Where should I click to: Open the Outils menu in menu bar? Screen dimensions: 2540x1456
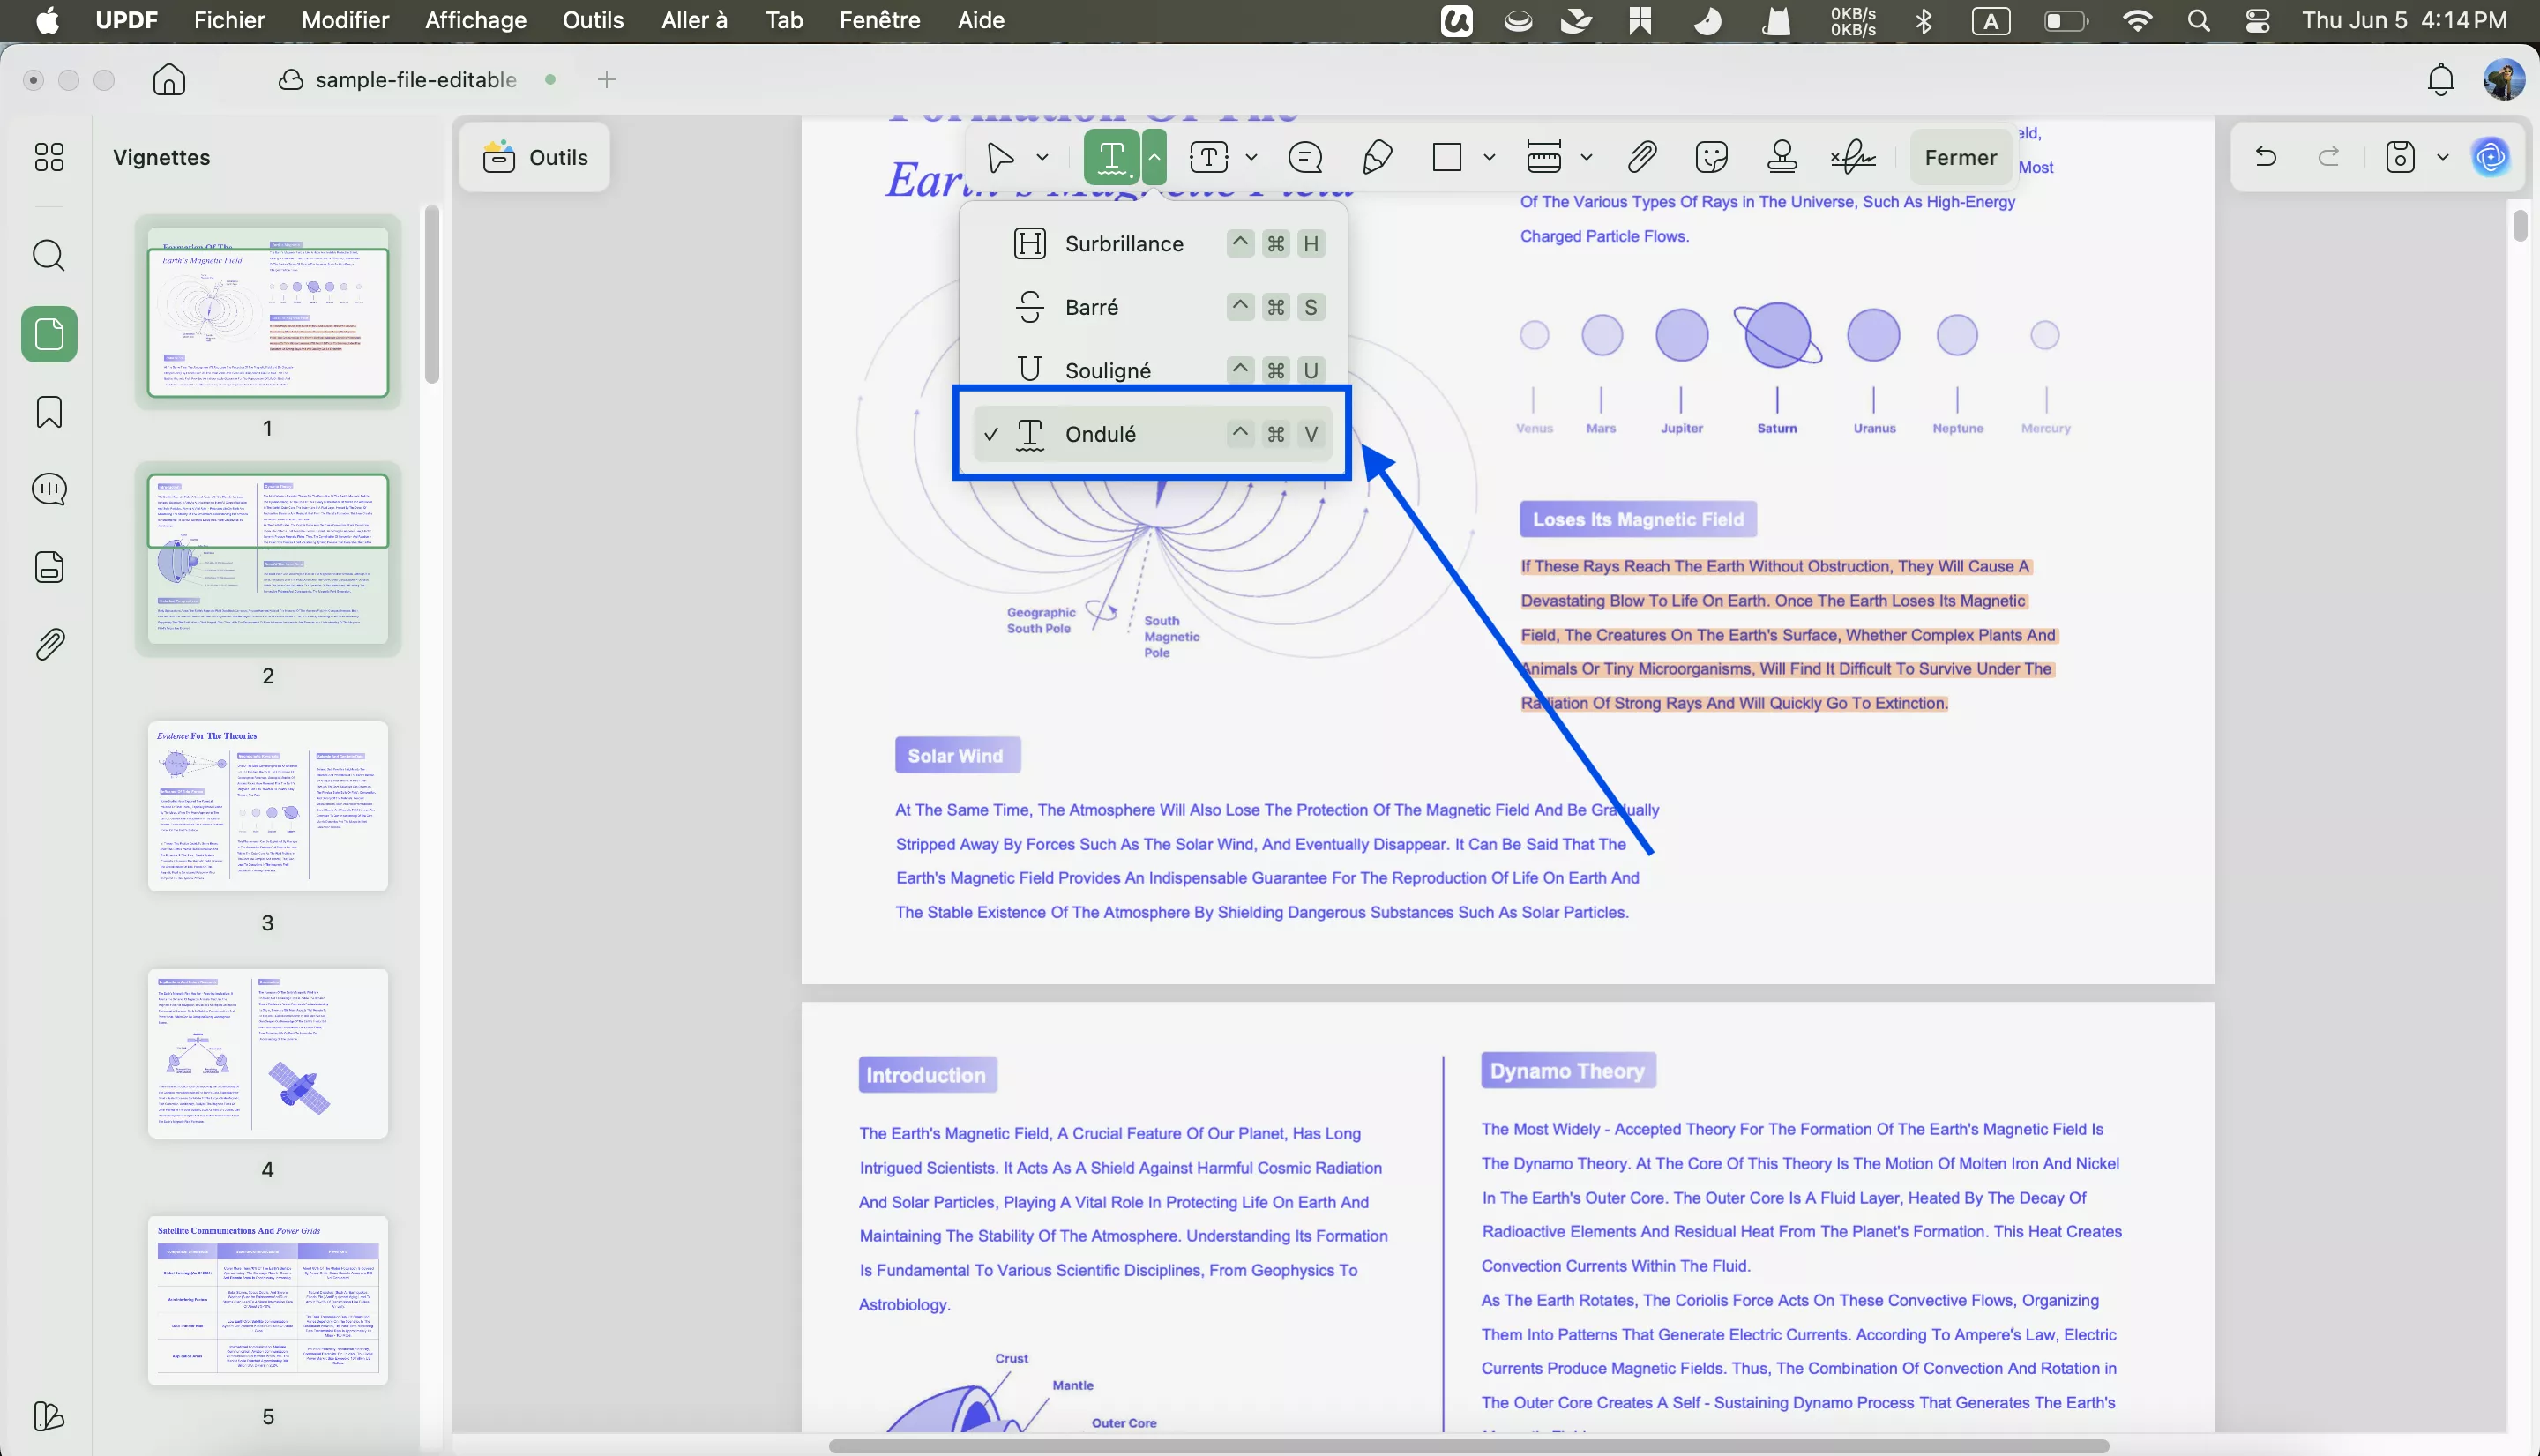click(593, 20)
